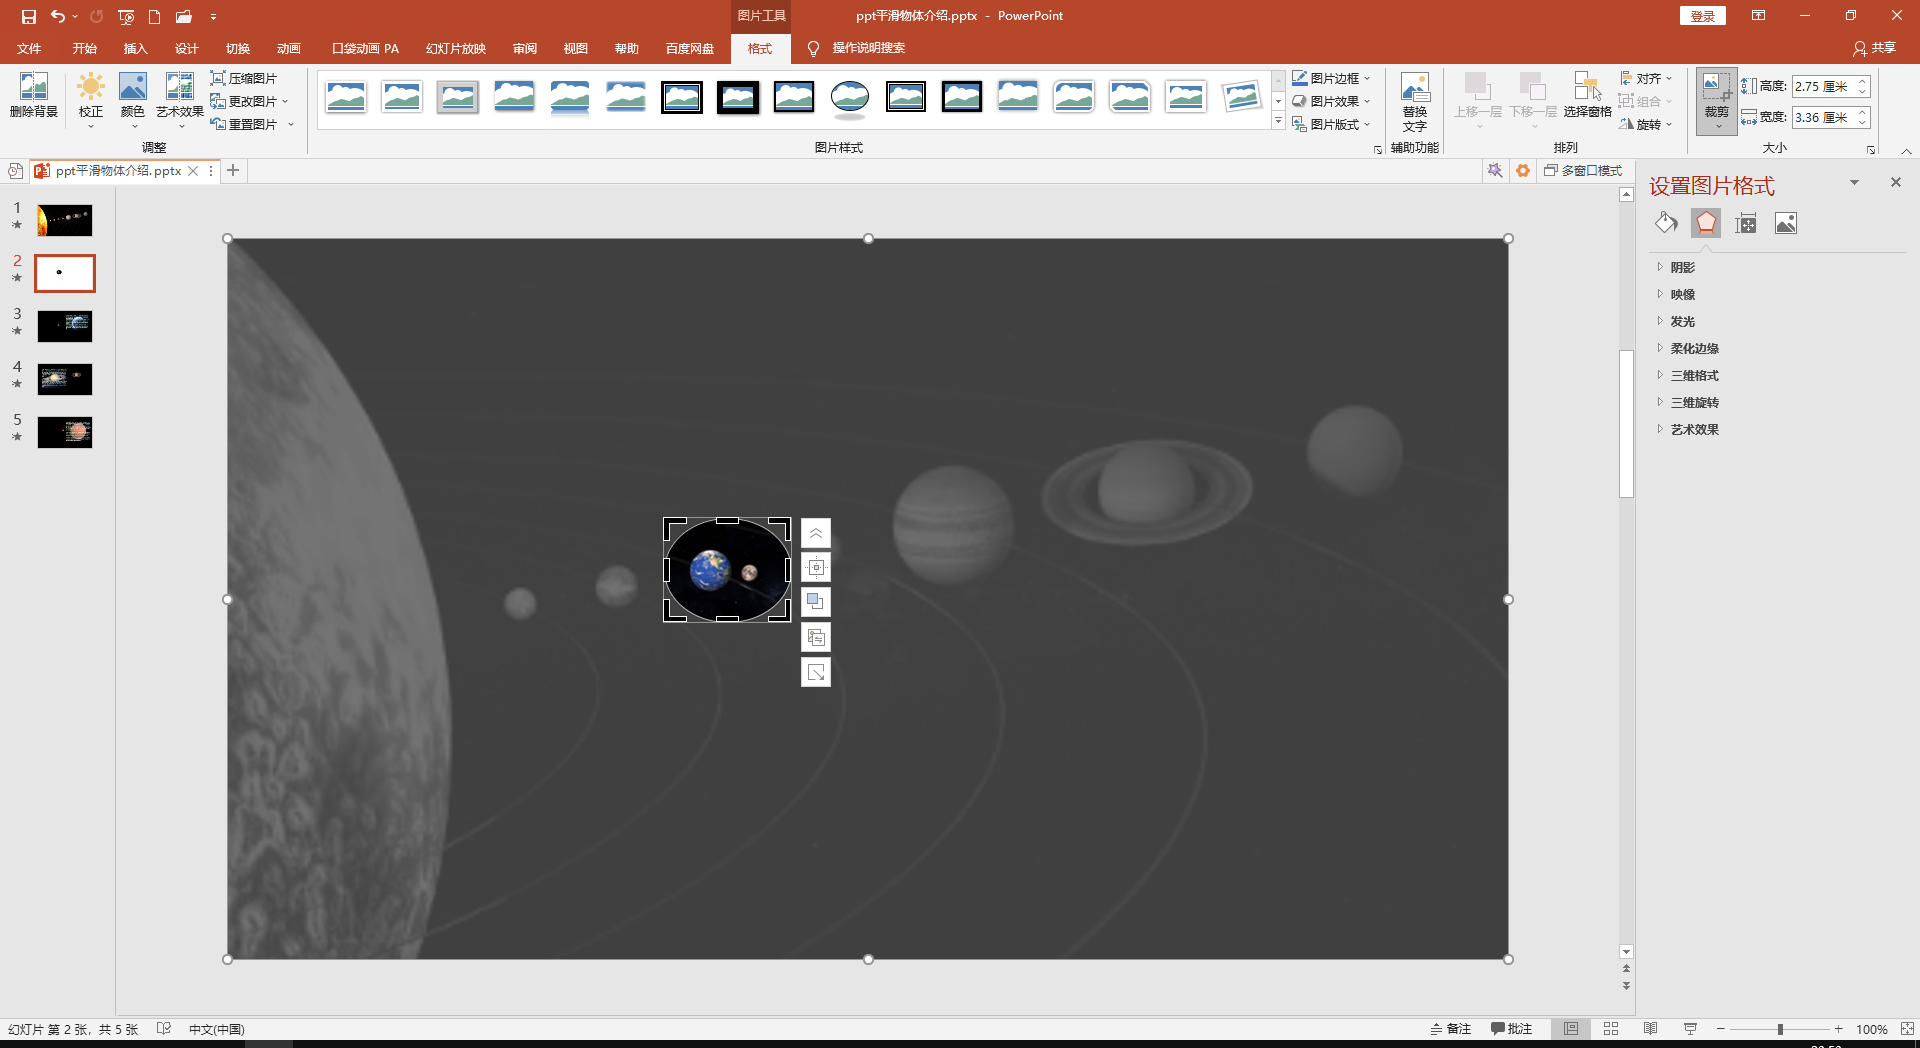Select slide 1 thumbnail
Viewport: 1920px width, 1048px height.
pos(65,220)
